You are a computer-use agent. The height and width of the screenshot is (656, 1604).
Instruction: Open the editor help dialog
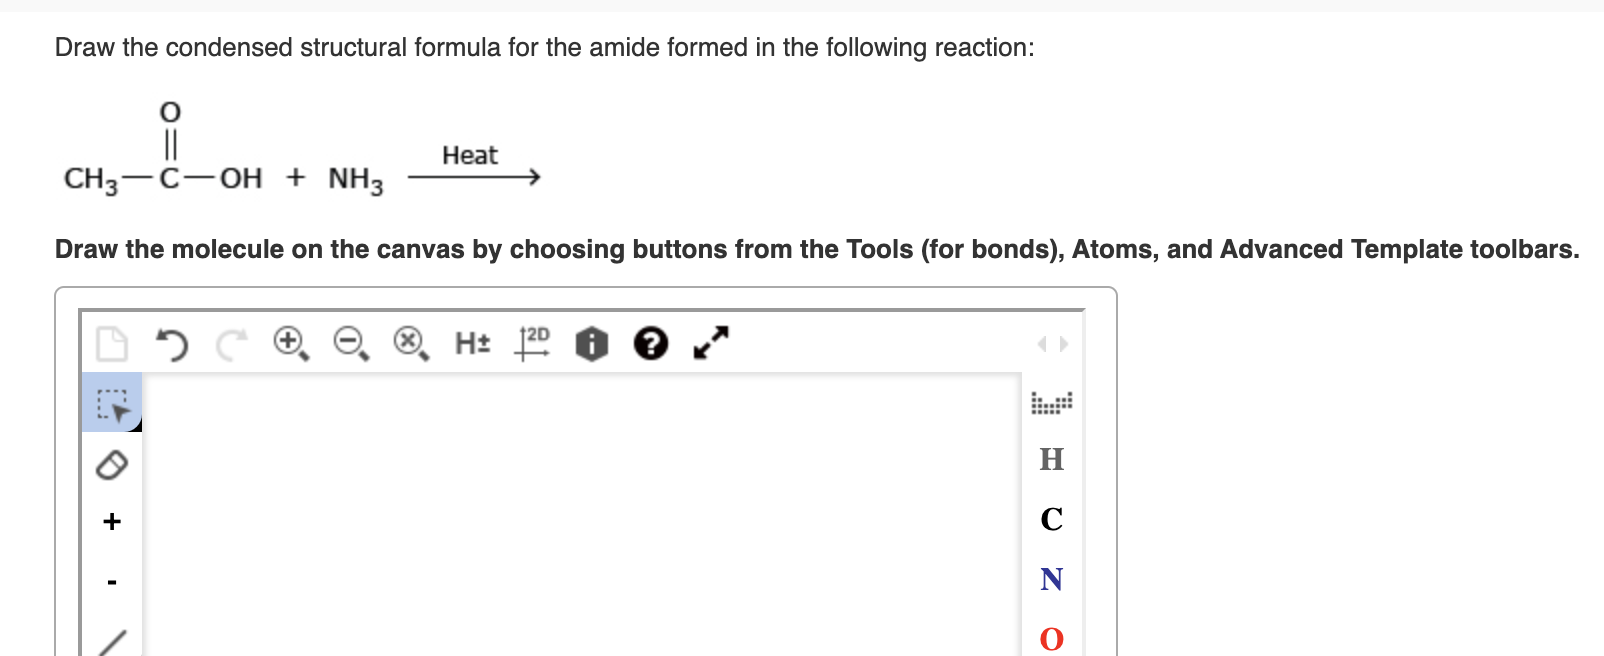point(649,343)
